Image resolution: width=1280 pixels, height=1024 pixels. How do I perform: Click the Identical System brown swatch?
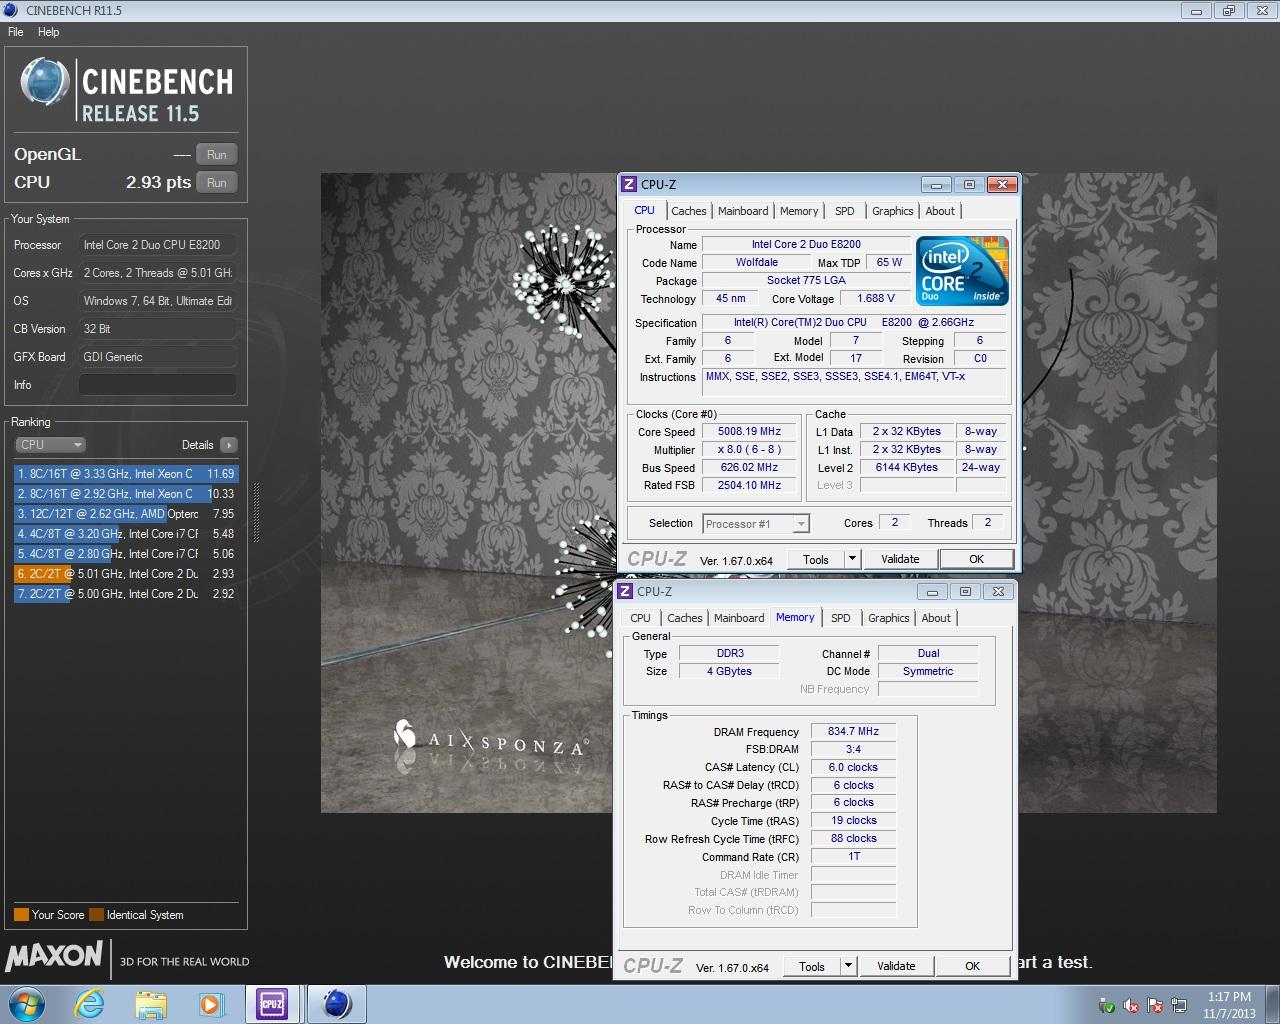click(x=96, y=915)
